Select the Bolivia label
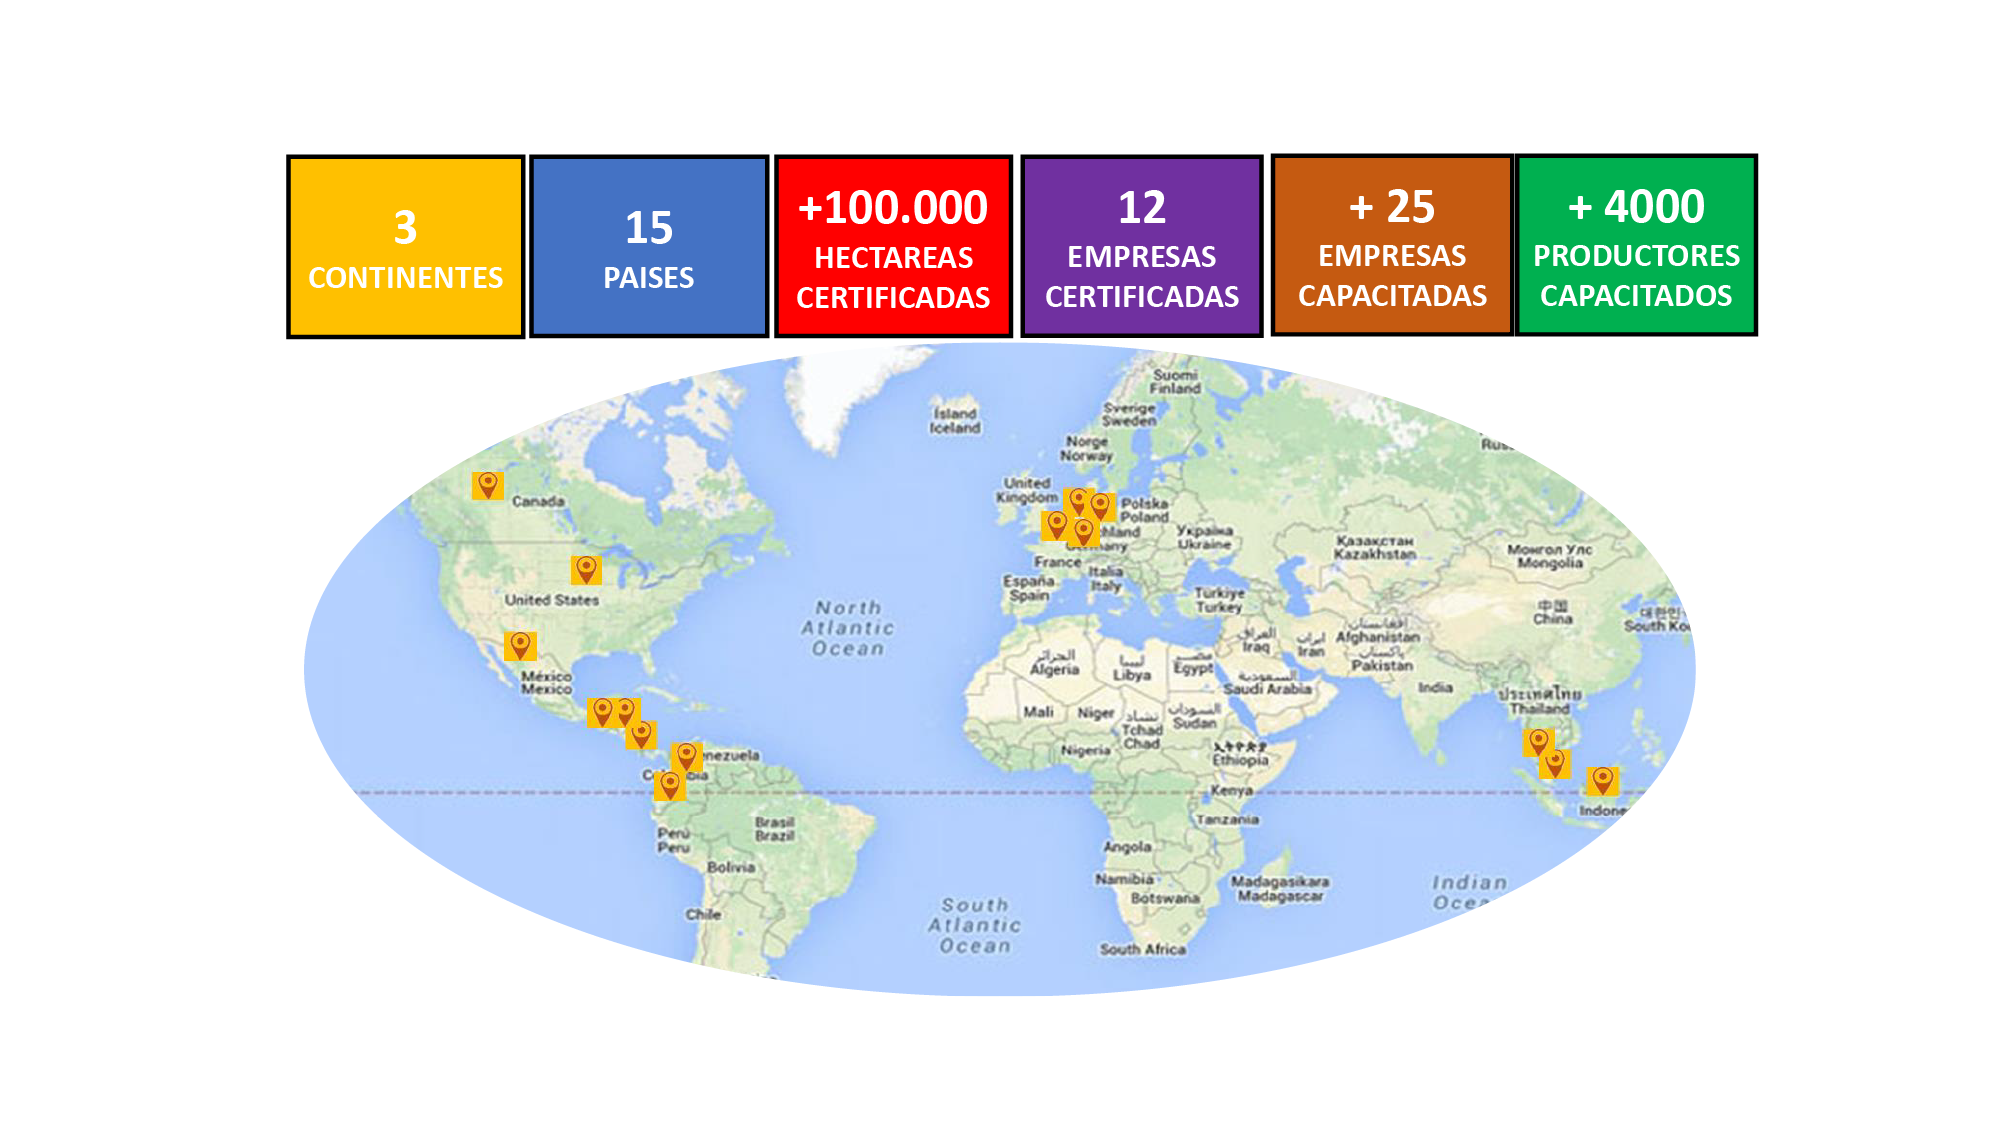2000x1125 pixels. (731, 867)
